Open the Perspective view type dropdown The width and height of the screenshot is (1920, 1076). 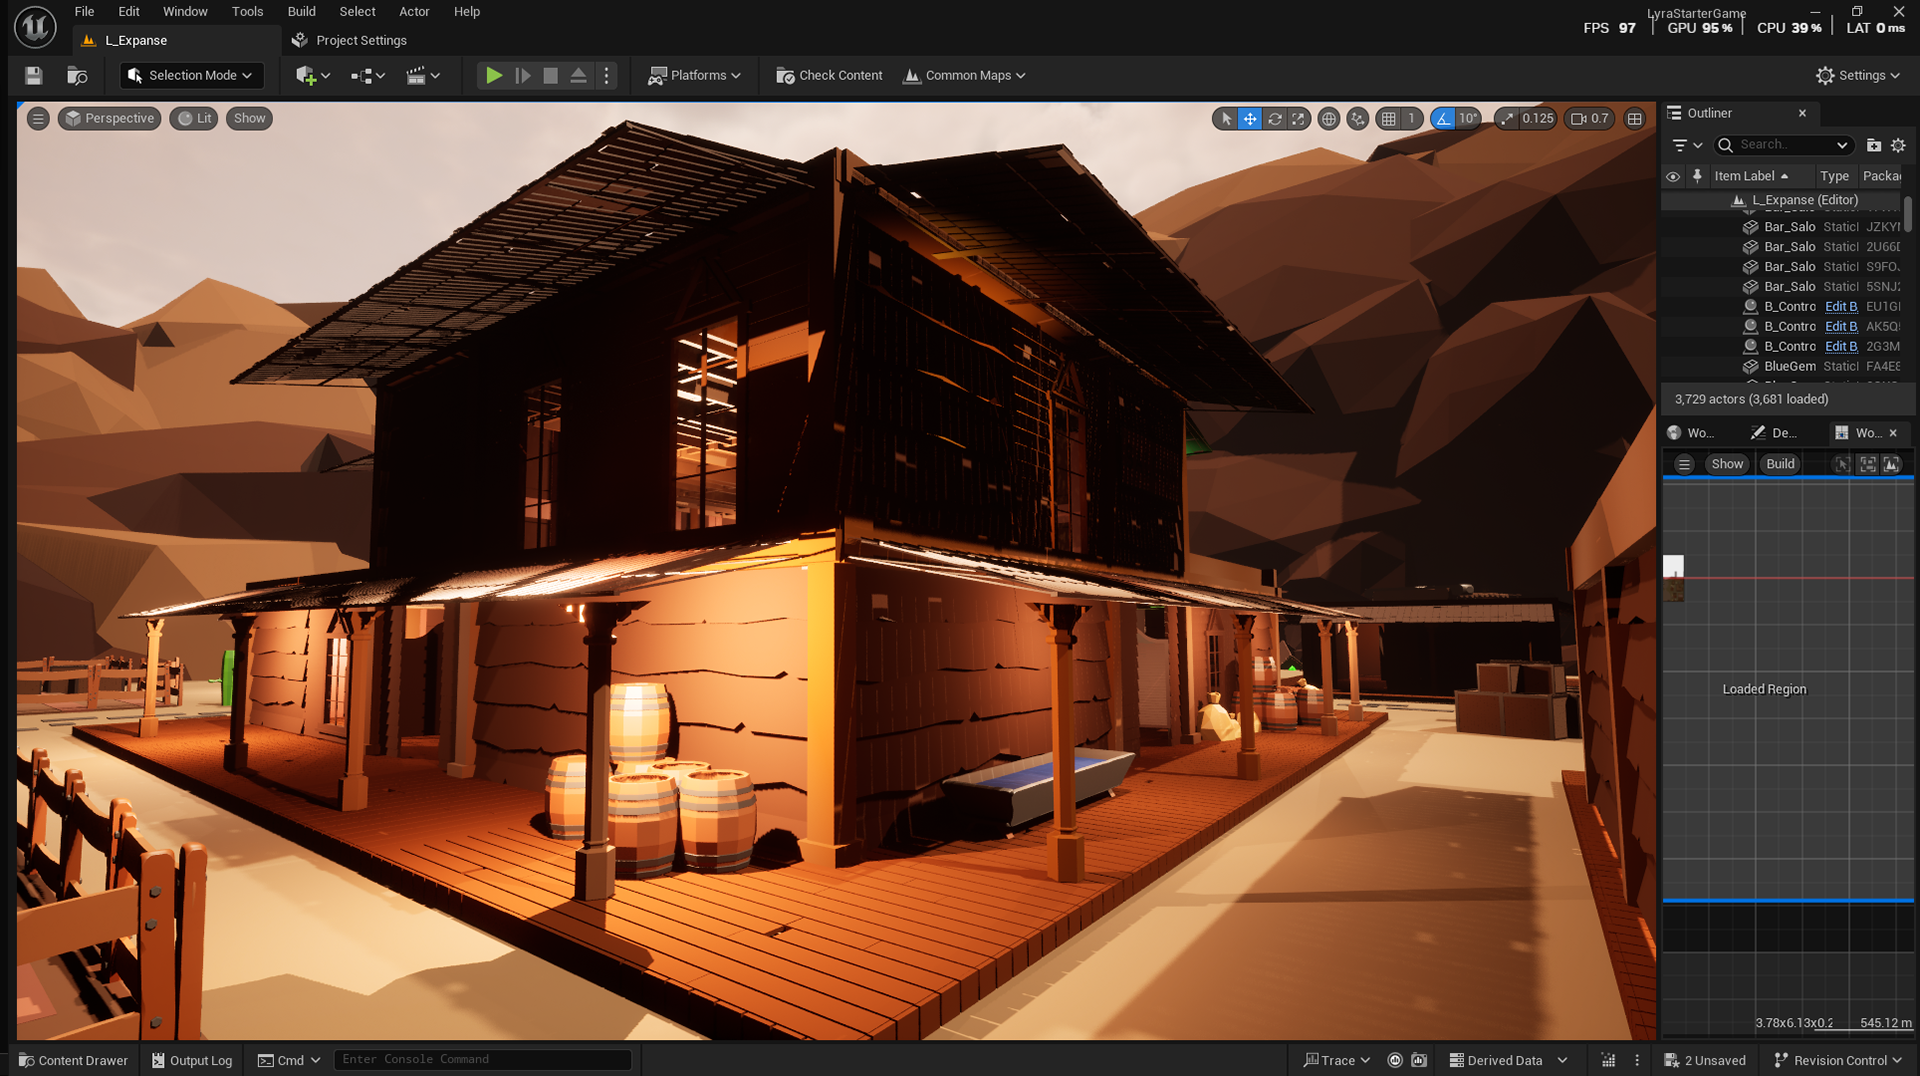pos(110,119)
